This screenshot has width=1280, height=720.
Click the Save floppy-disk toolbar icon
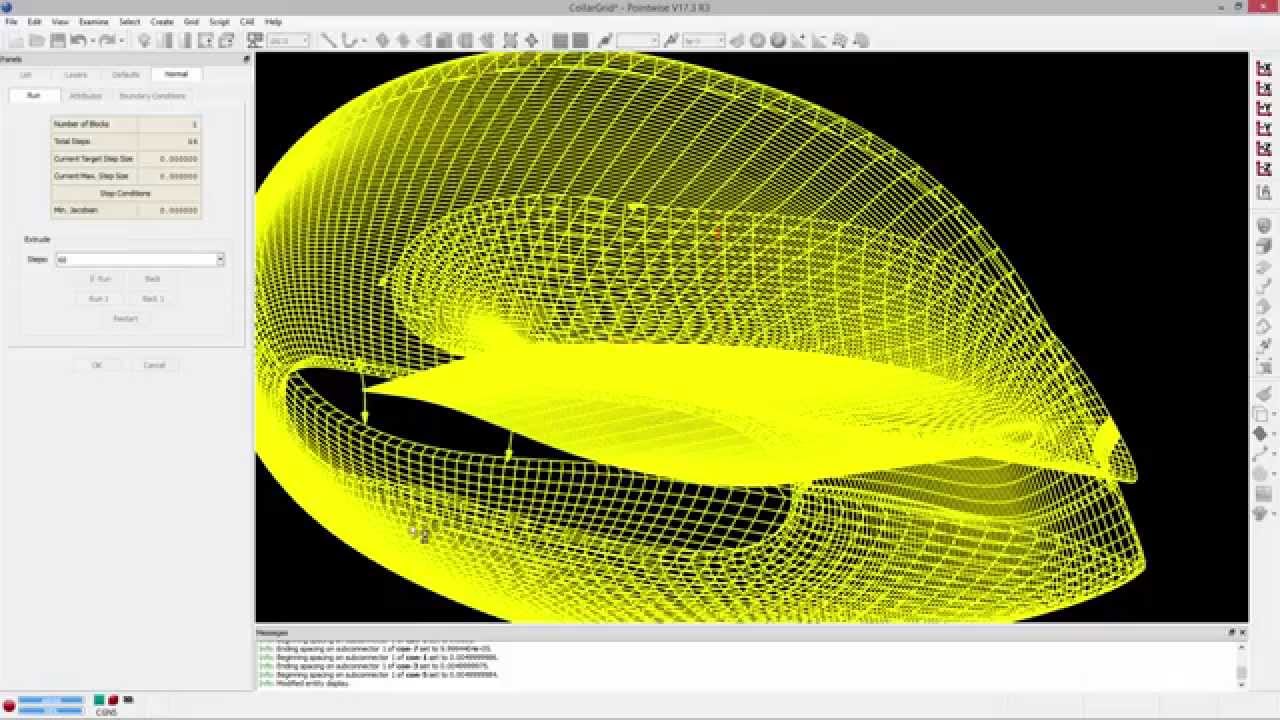coord(58,40)
